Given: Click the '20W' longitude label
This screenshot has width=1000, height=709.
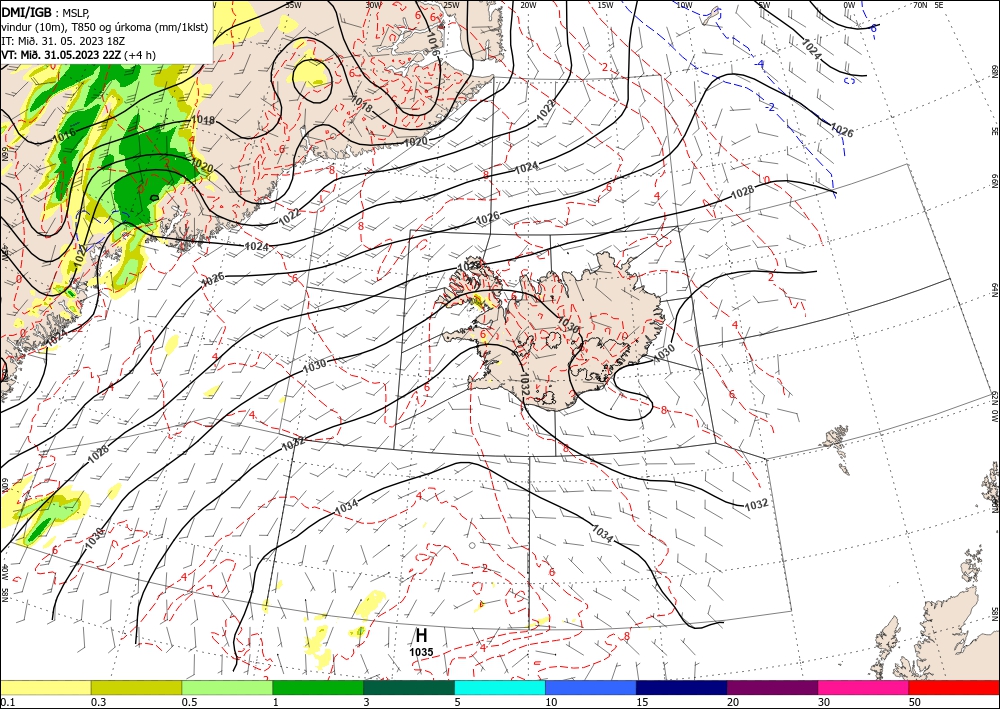Looking at the screenshot, I should point(528,4).
